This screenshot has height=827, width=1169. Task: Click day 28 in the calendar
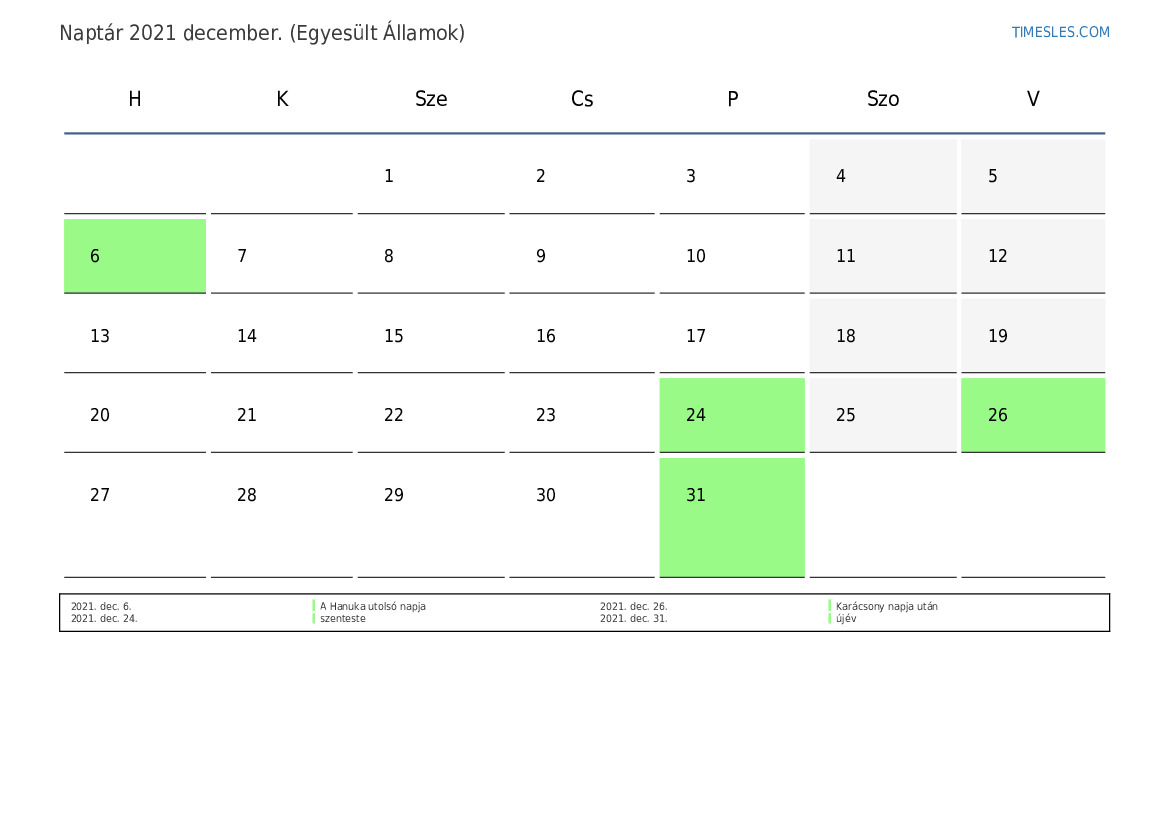pyautogui.click(x=282, y=518)
